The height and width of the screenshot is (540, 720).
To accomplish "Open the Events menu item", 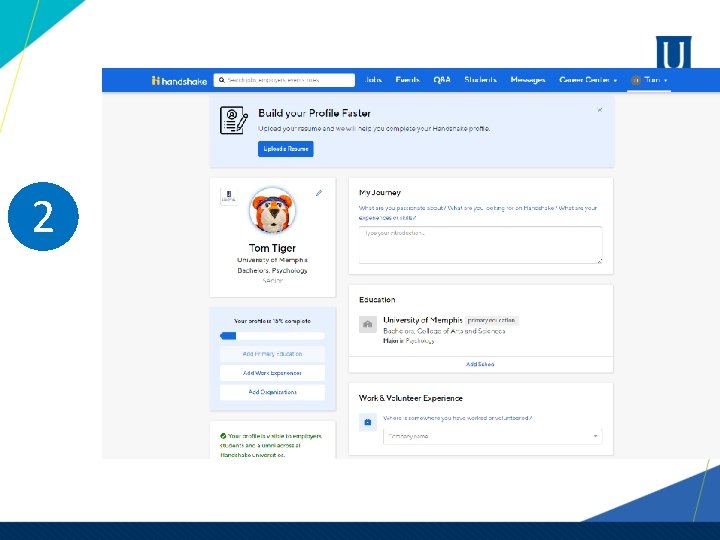I will [407, 80].
